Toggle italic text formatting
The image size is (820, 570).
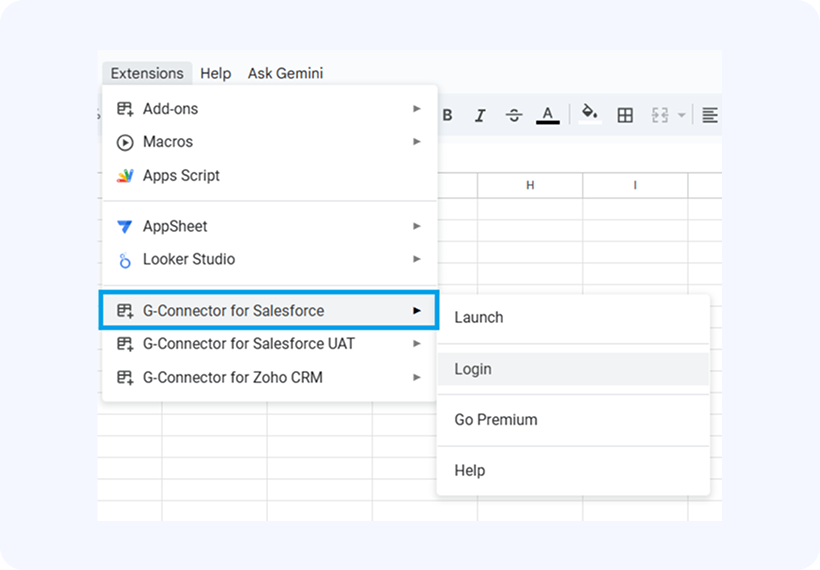click(480, 116)
